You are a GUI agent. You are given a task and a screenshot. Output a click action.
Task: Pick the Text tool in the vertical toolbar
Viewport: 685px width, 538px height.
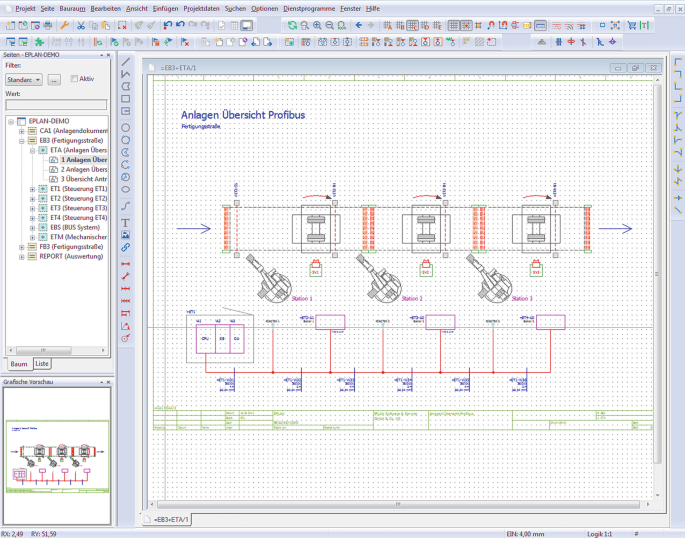click(126, 222)
